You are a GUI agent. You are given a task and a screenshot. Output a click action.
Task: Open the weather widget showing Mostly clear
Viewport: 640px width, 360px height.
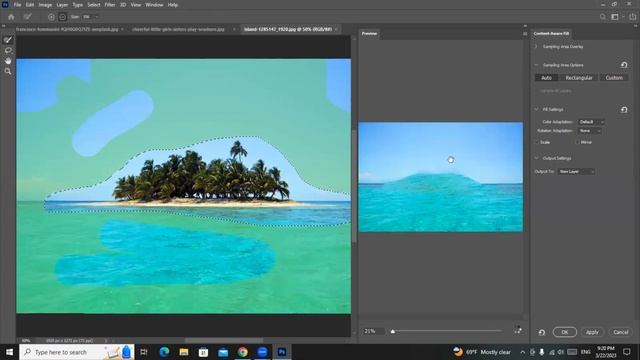[x=482, y=352]
